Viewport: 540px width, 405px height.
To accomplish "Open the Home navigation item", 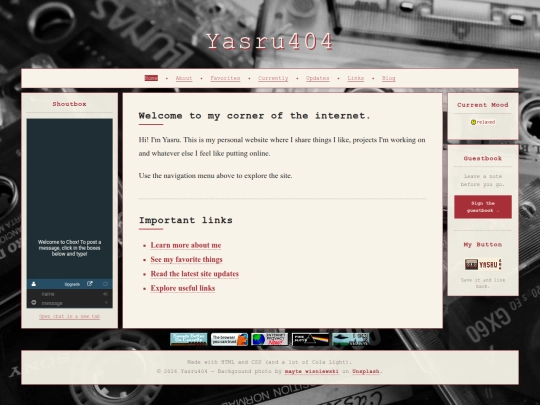I will 151,78.
